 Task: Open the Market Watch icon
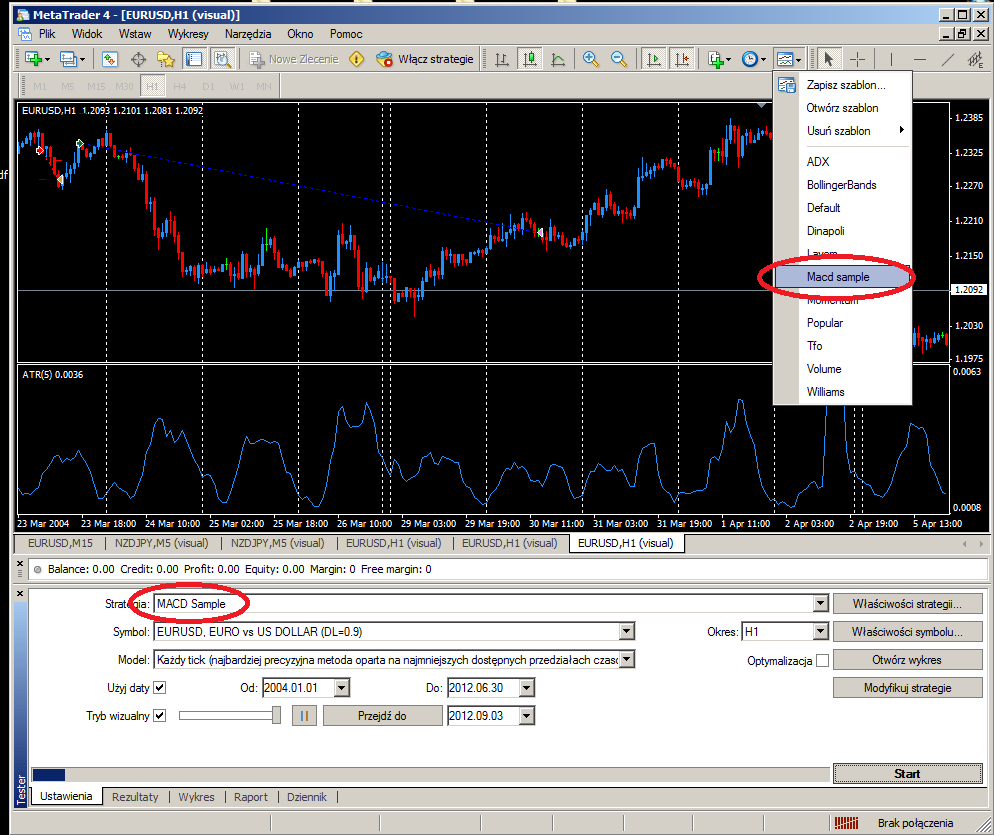[x=110, y=59]
